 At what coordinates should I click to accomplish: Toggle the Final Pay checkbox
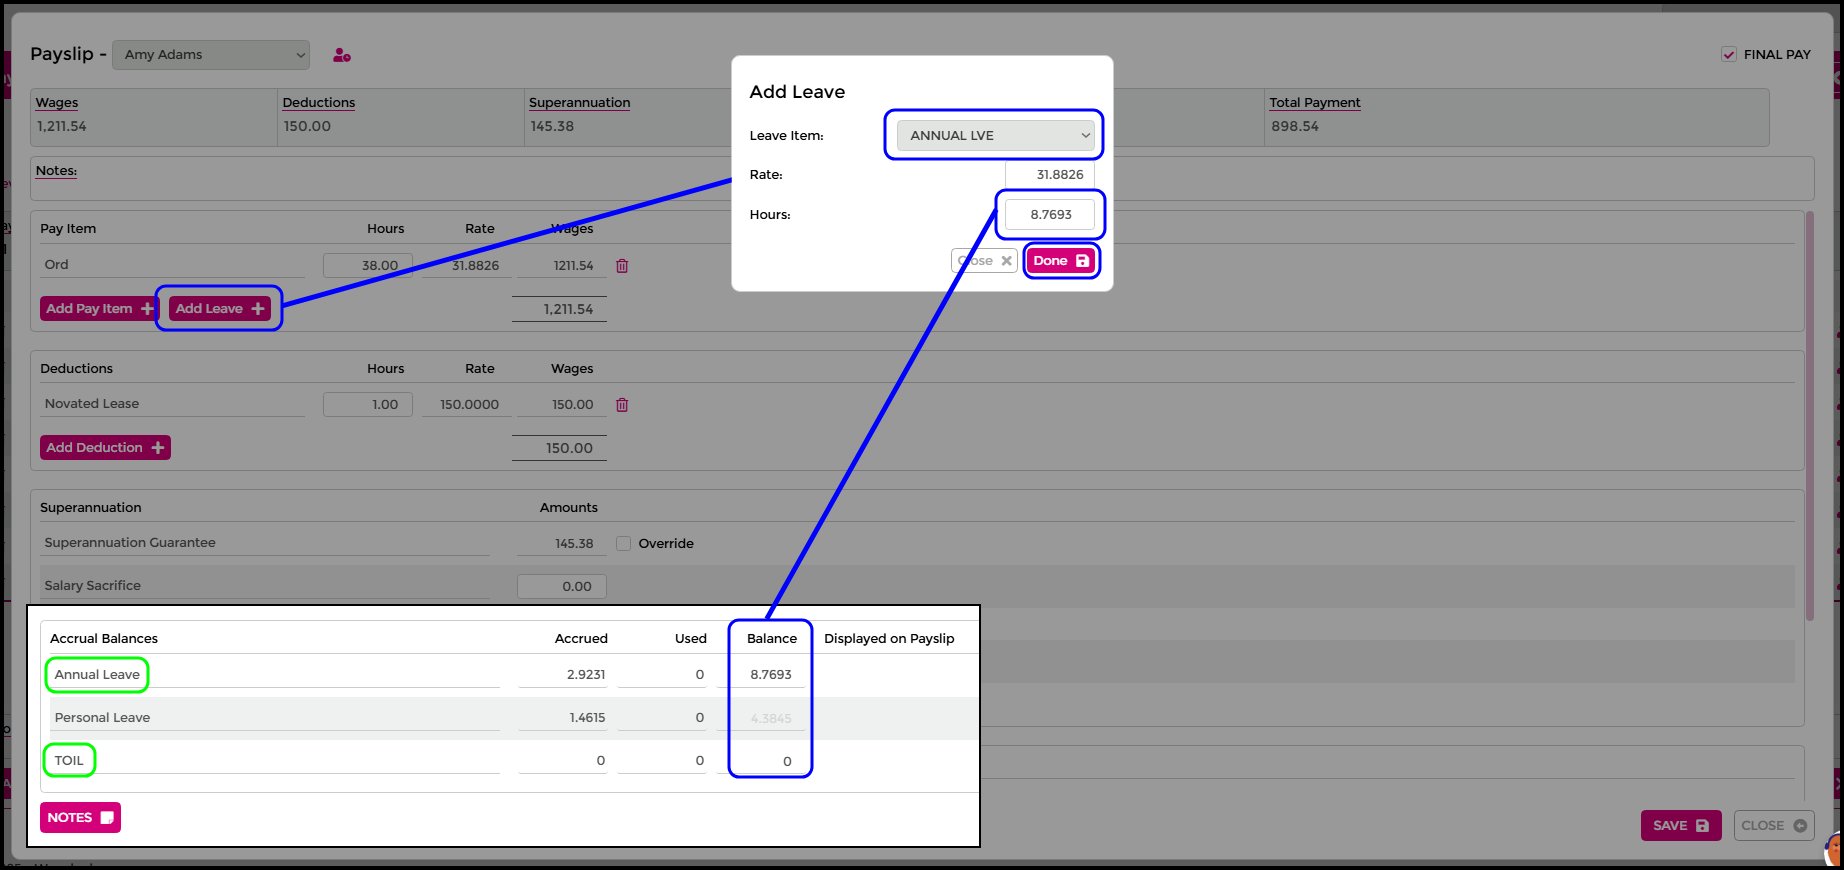(x=1728, y=55)
